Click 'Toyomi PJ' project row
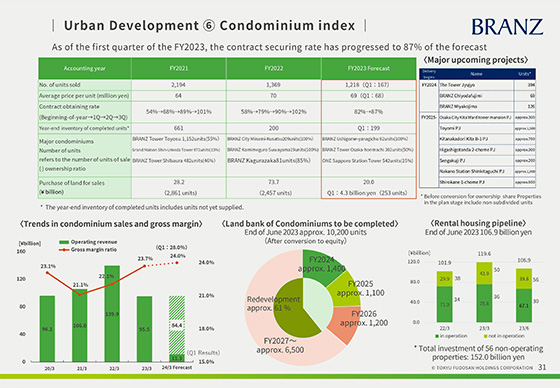Screen dimensions: 560x388 coord(477,128)
